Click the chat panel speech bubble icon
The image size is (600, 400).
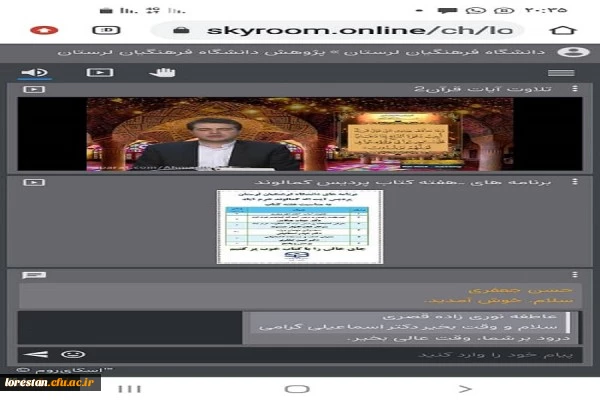pos(34,275)
